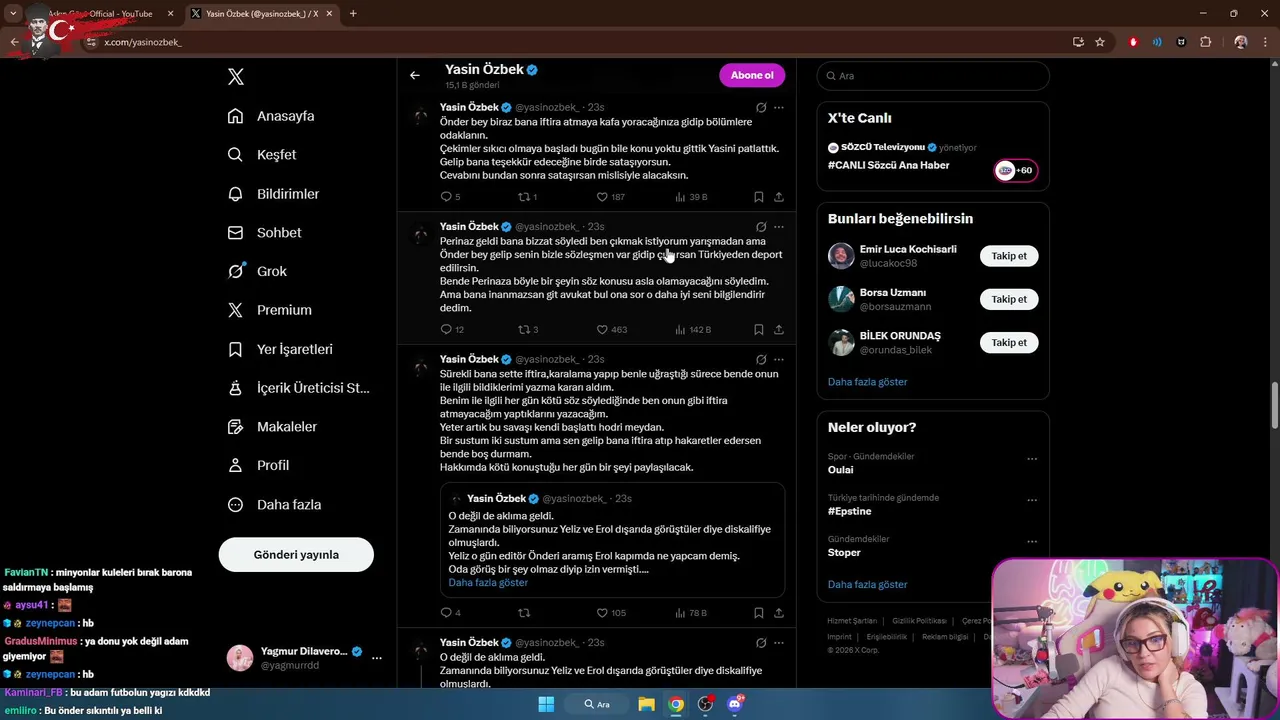
Task: Open Gizlilik Politikası footer link
Action: [x=919, y=621]
